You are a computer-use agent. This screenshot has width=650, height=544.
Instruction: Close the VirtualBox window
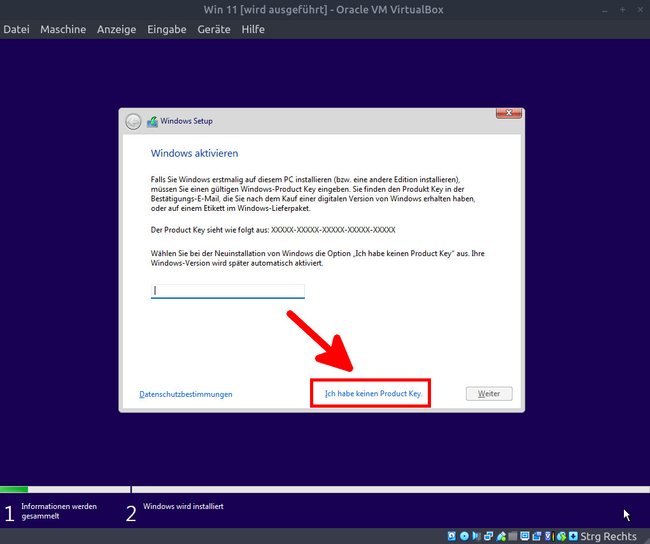(x=640, y=10)
